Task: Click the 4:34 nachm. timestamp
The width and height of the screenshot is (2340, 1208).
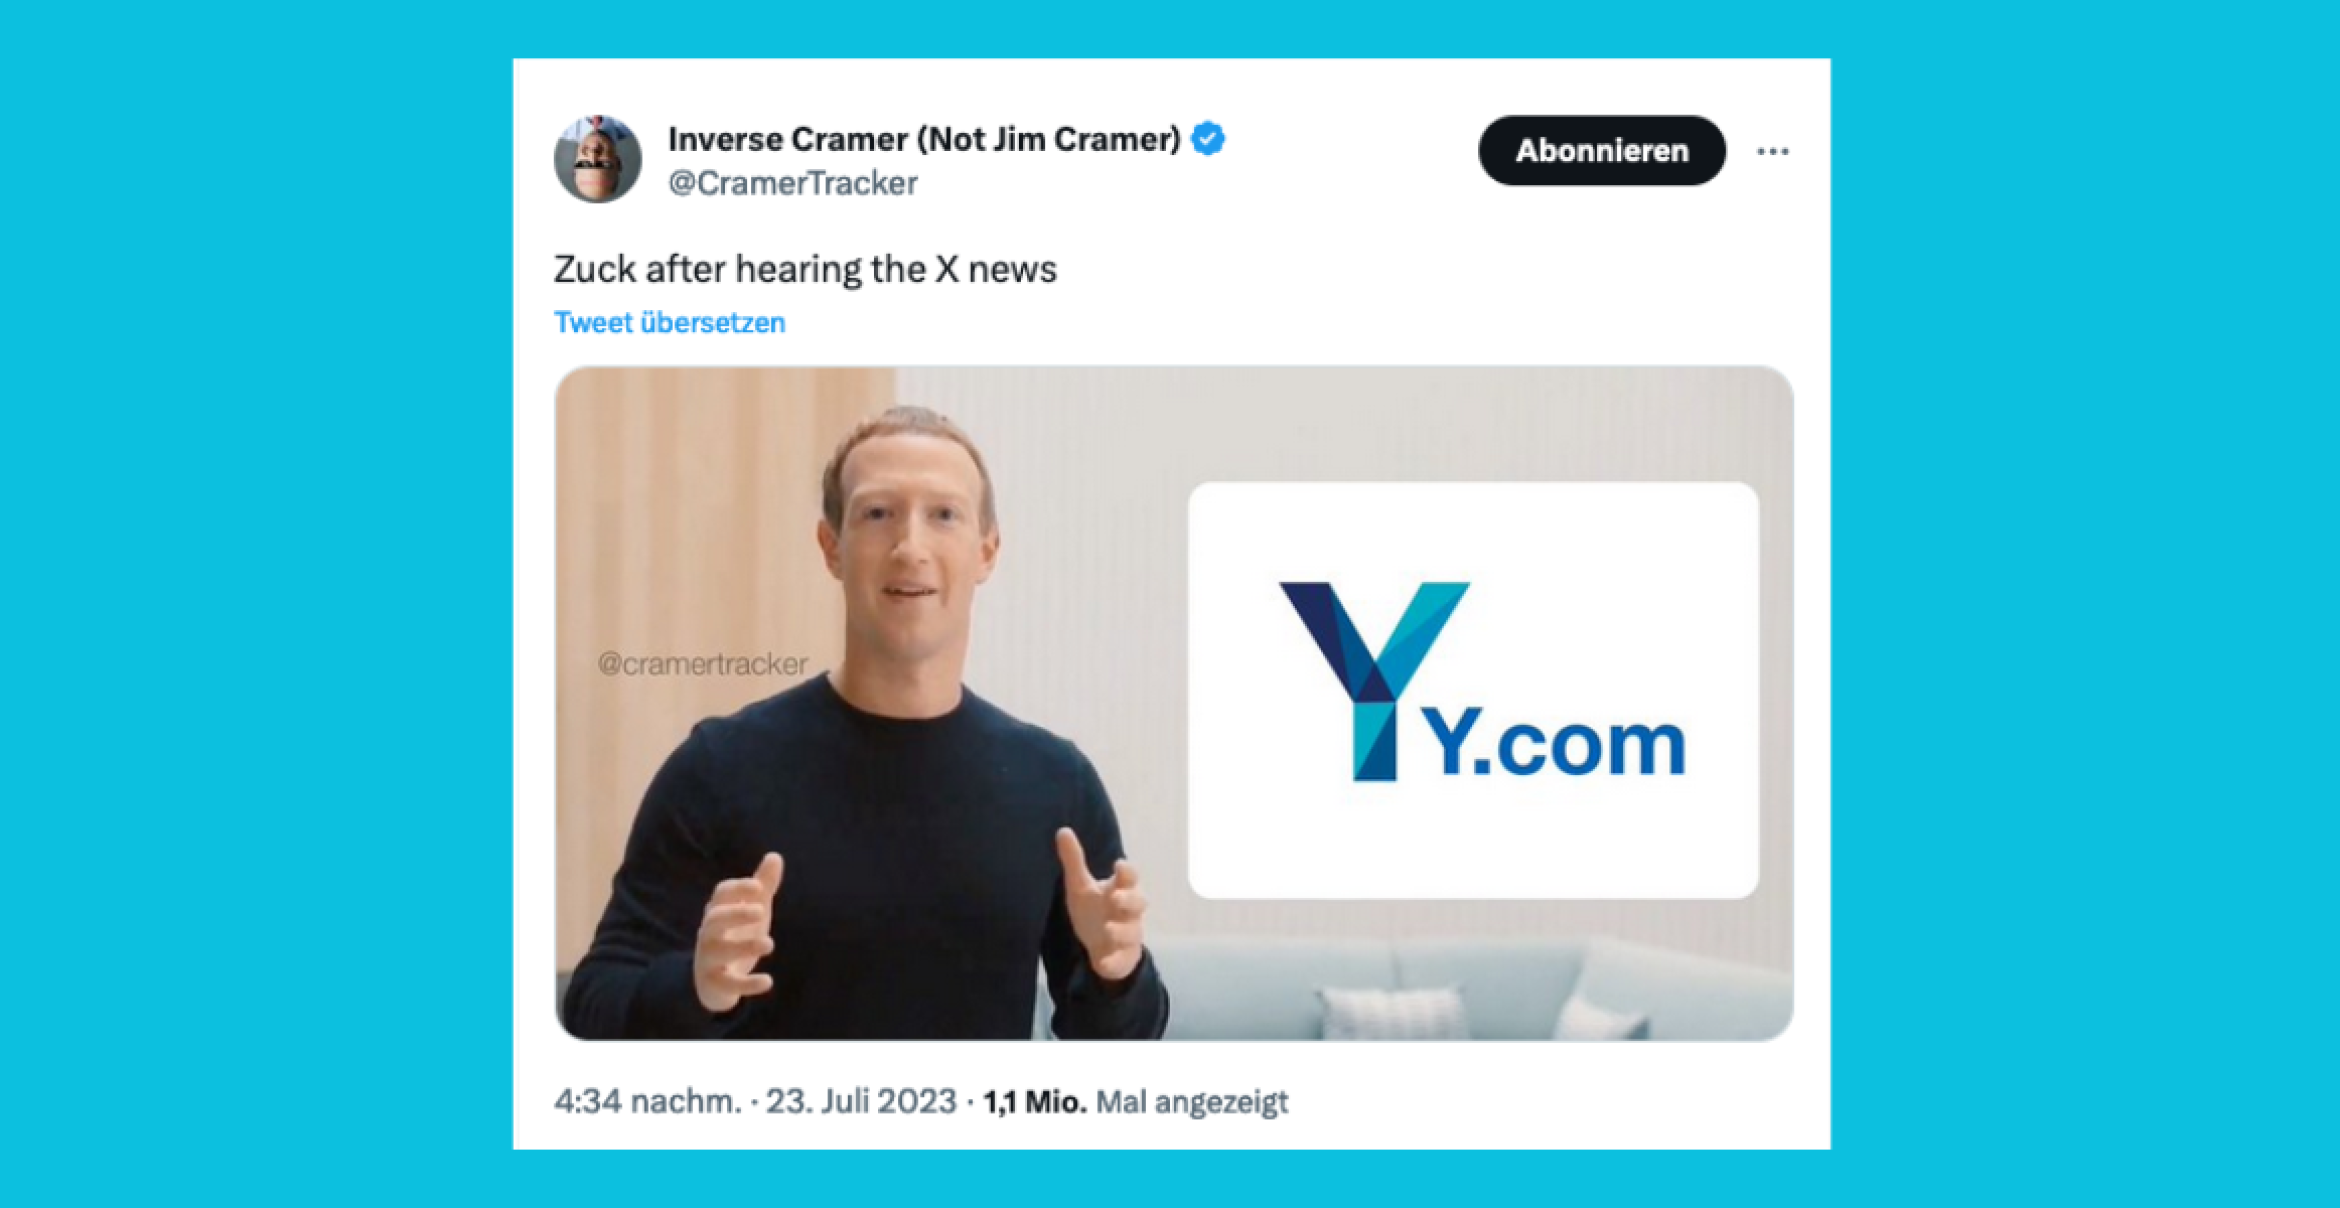Action: pos(647,1102)
